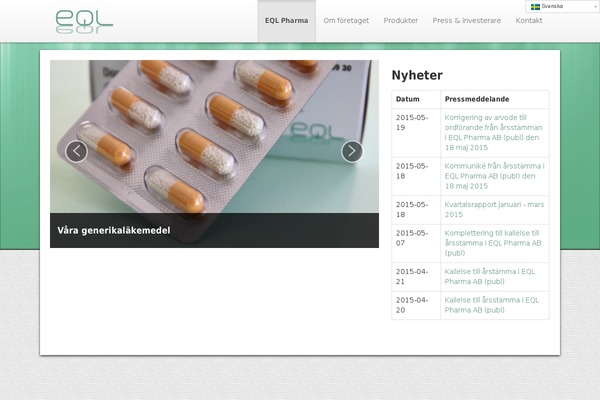This screenshot has height=400, width=600.
Task: Open the Svenska language dropdown
Action: pyautogui.click(x=562, y=7)
